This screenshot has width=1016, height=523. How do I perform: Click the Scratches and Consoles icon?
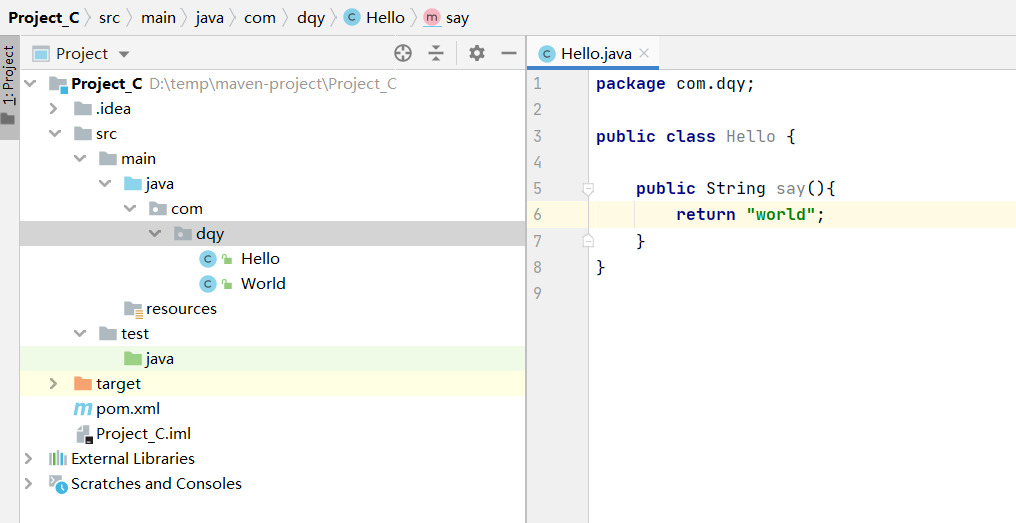pos(58,484)
